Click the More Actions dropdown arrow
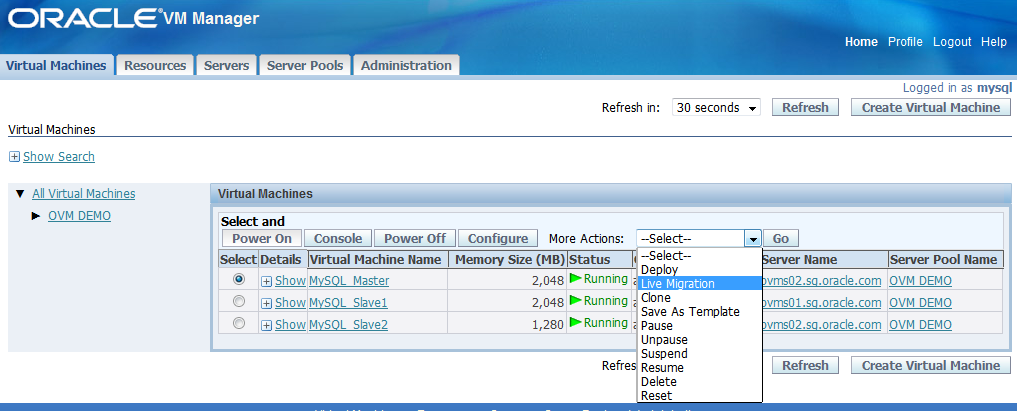Viewport: 1017px width, 413px height. pos(752,239)
